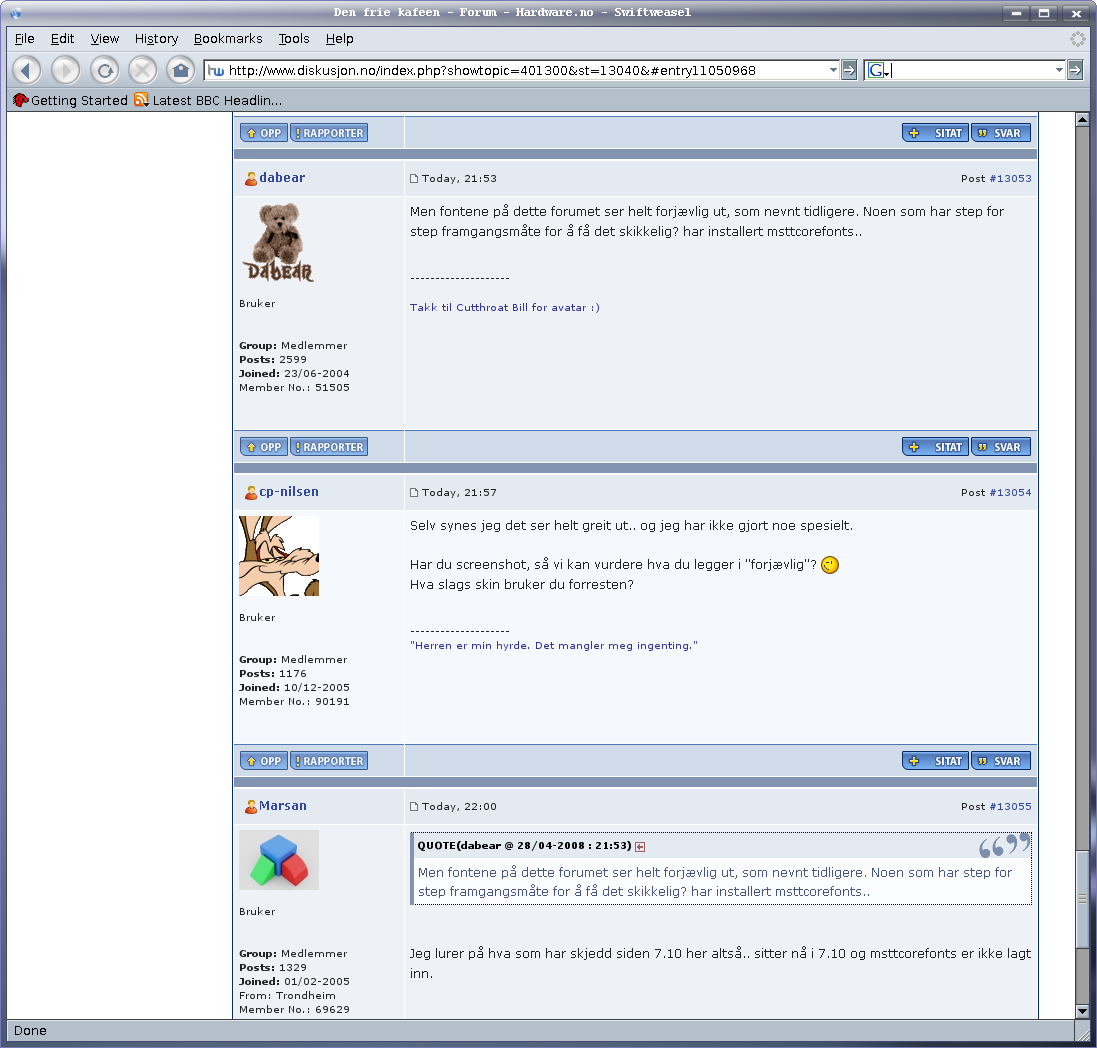Open dabear's user profile link
Image resolution: width=1097 pixels, height=1048 pixels.
click(282, 178)
